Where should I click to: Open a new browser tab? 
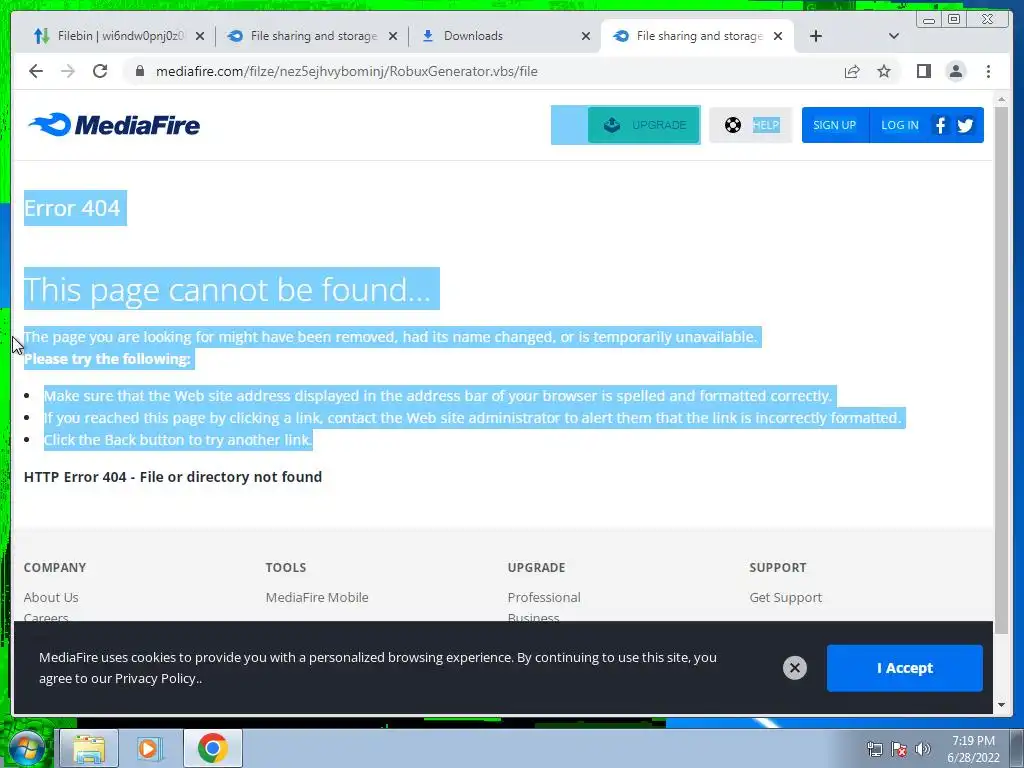pyautogui.click(x=816, y=36)
